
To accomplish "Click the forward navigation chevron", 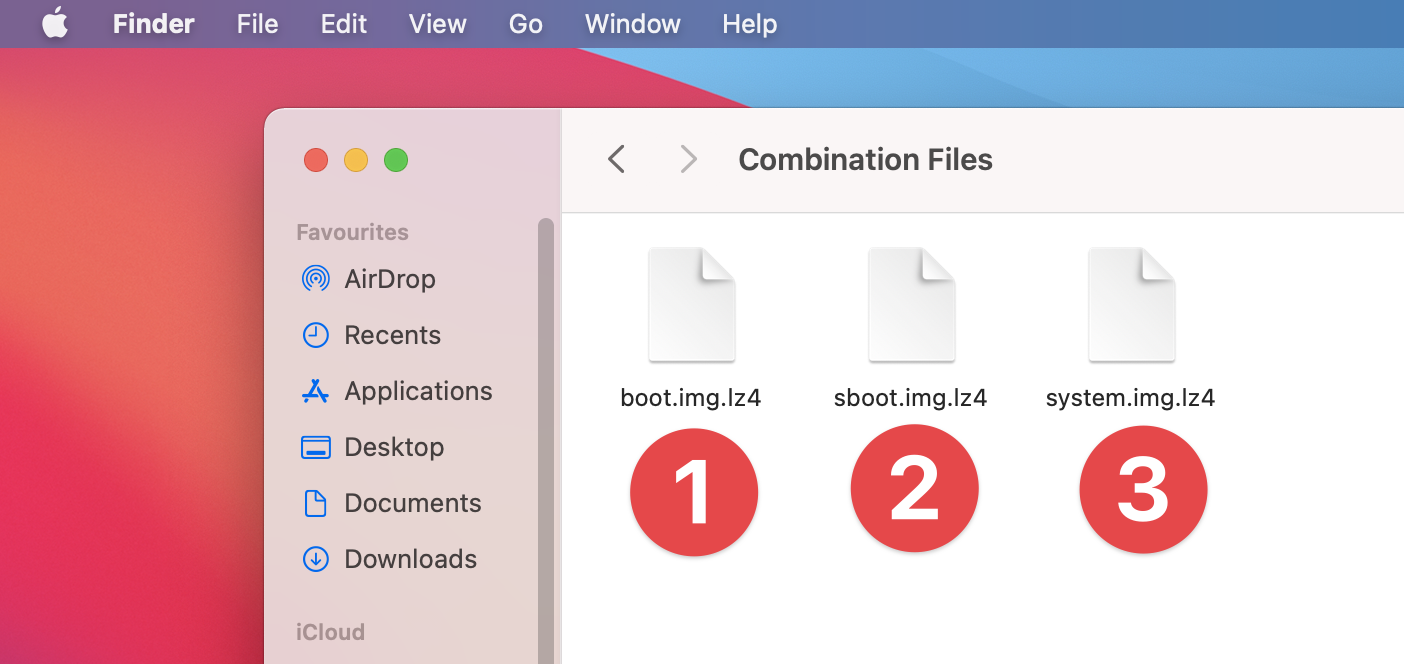I will click(688, 159).
